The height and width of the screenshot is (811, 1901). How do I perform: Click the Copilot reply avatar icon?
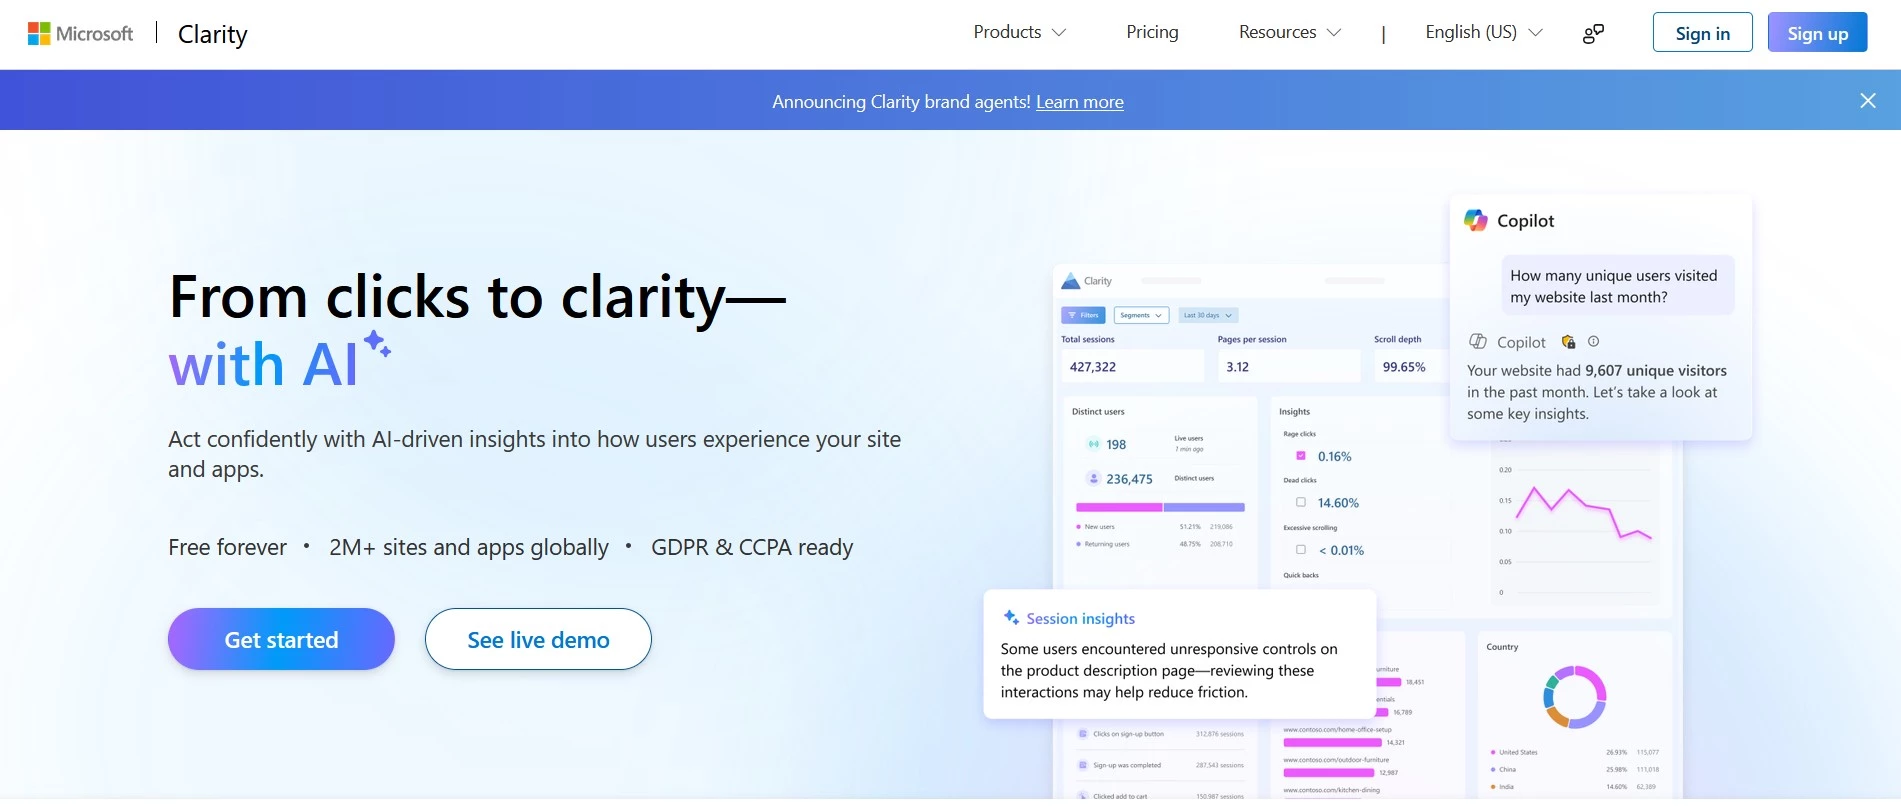coord(1477,341)
